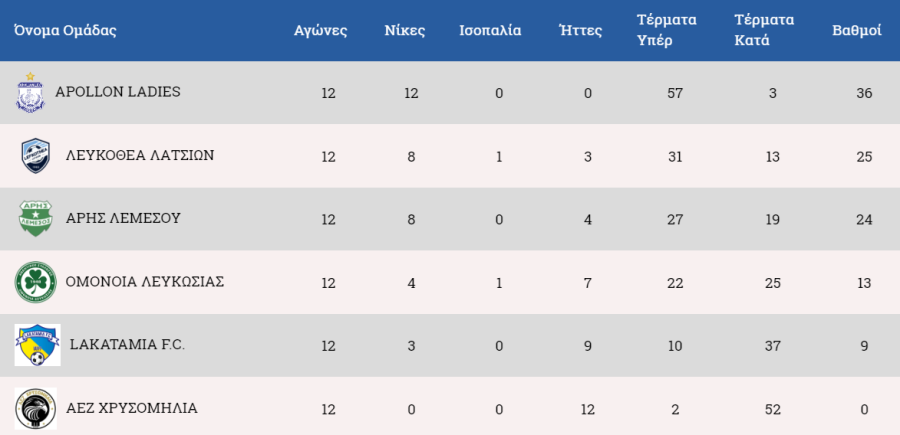Open the ΑΡΗΣ ΛΕΜΕΣΟΥ team name

tap(123, 219)
